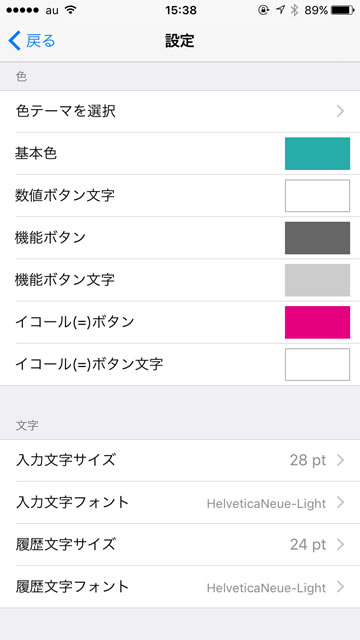Pick the teal 基本色 swatch
The image size is (360, 640).
coord(317,153)
